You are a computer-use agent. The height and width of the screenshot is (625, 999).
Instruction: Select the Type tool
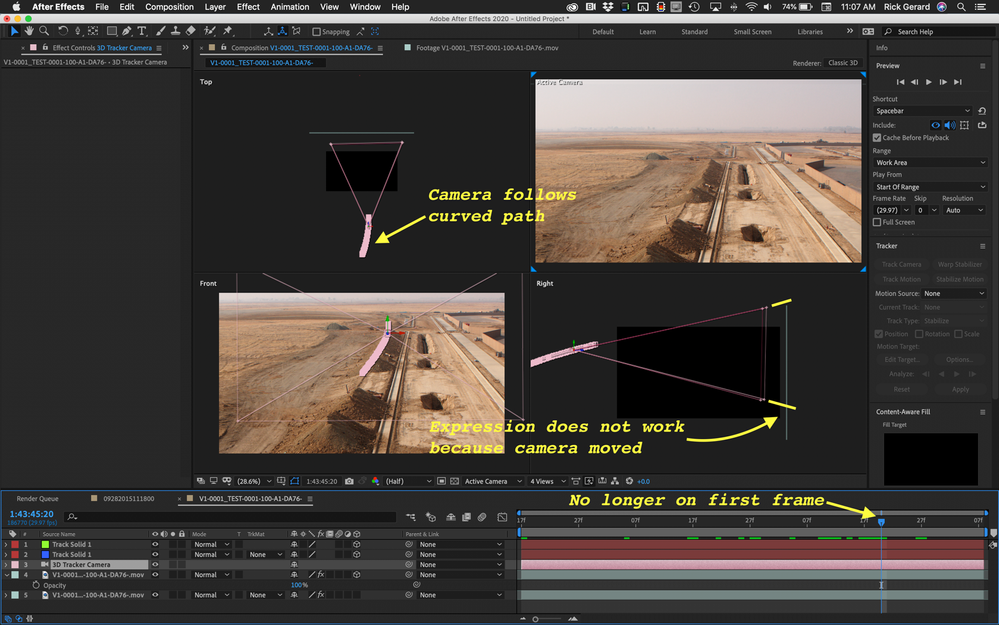[141, 31]
